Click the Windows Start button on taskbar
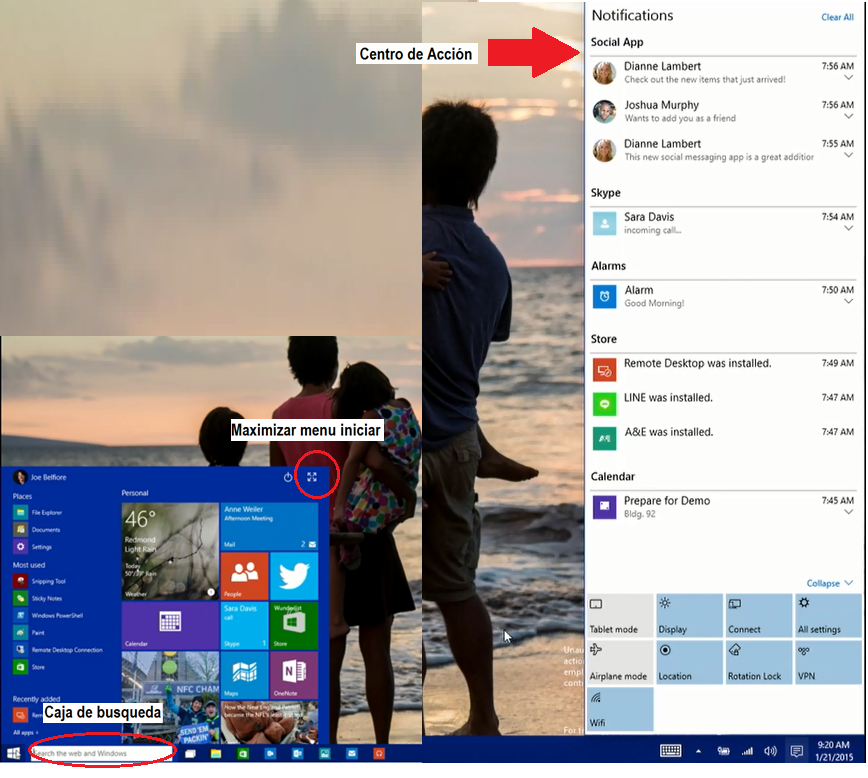The height and width of the screenshot is (778, 868). click(x=14, y=753)
